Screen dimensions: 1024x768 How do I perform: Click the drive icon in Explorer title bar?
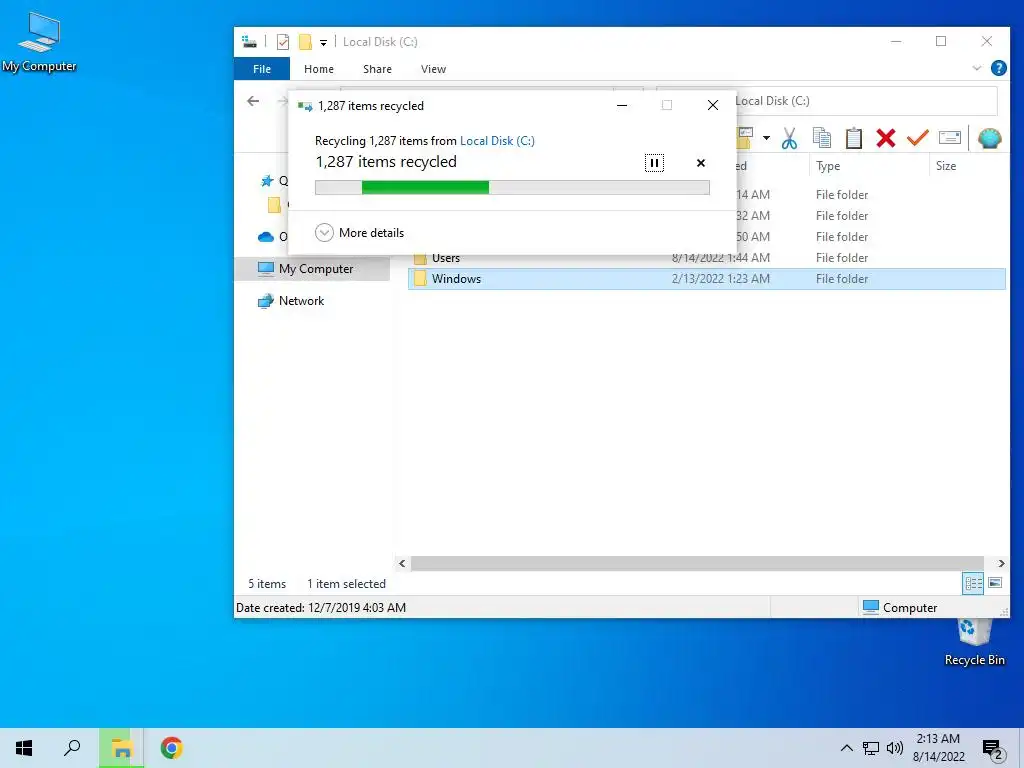click(x=249, y=42)
